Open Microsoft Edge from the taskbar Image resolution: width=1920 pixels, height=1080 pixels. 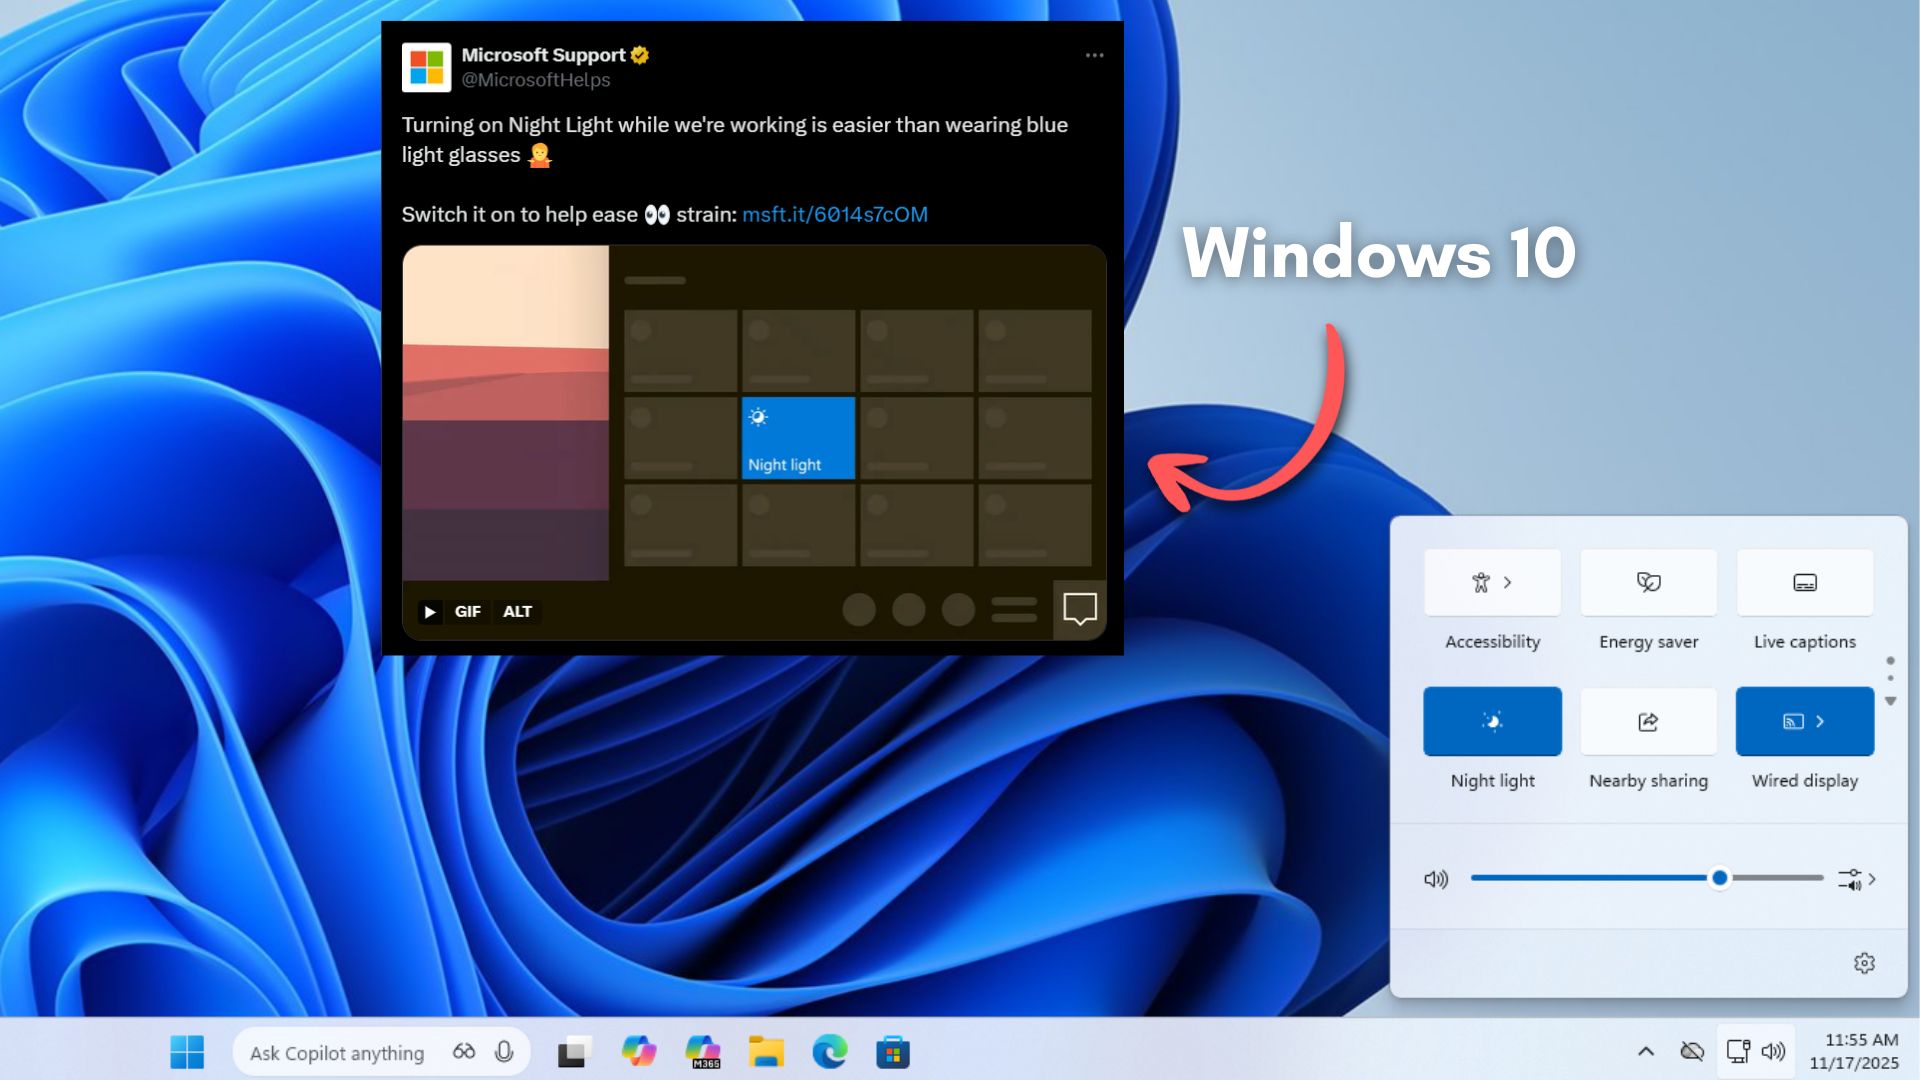click(830, 1051)
